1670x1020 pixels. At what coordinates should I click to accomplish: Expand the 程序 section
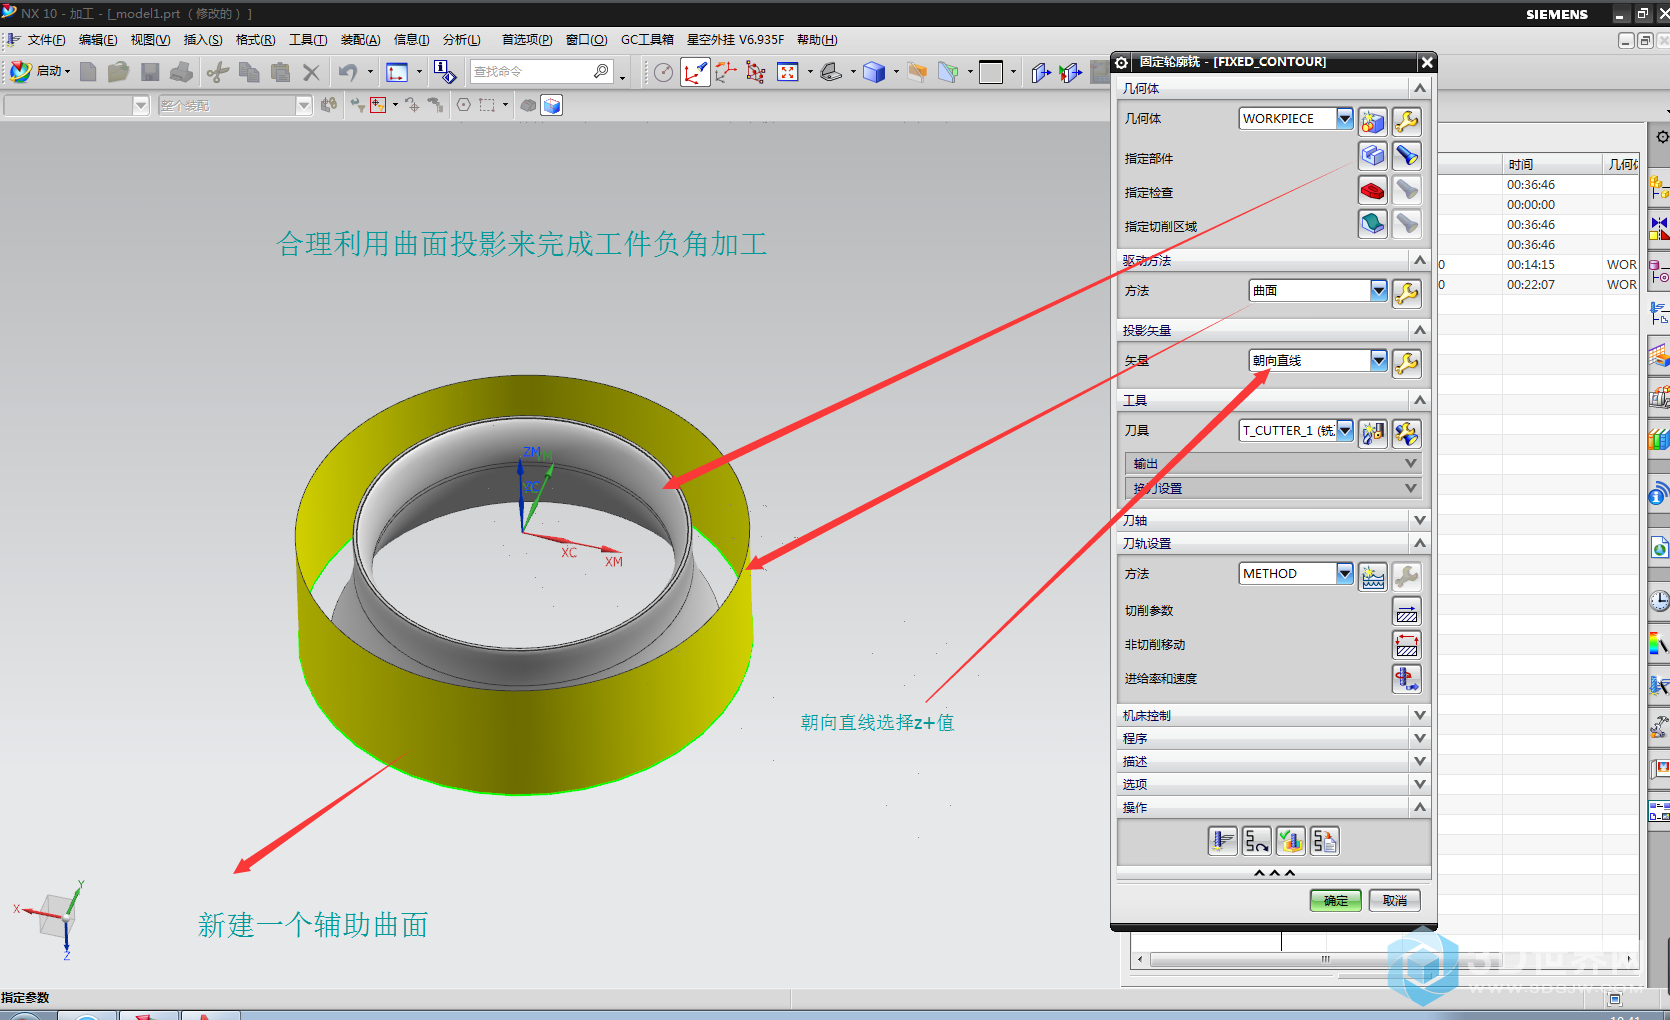point(1273,738)
